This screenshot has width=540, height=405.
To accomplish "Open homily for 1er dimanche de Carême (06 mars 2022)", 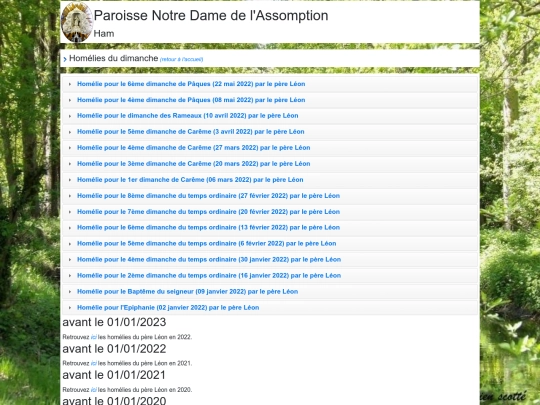I will [190, 179].
